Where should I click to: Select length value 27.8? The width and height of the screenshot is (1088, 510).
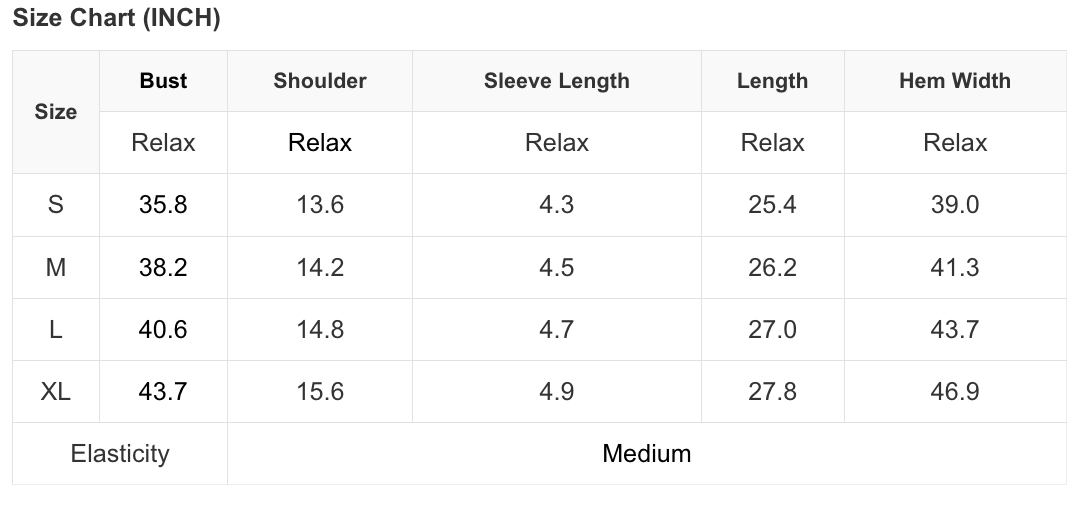(772, 392)
